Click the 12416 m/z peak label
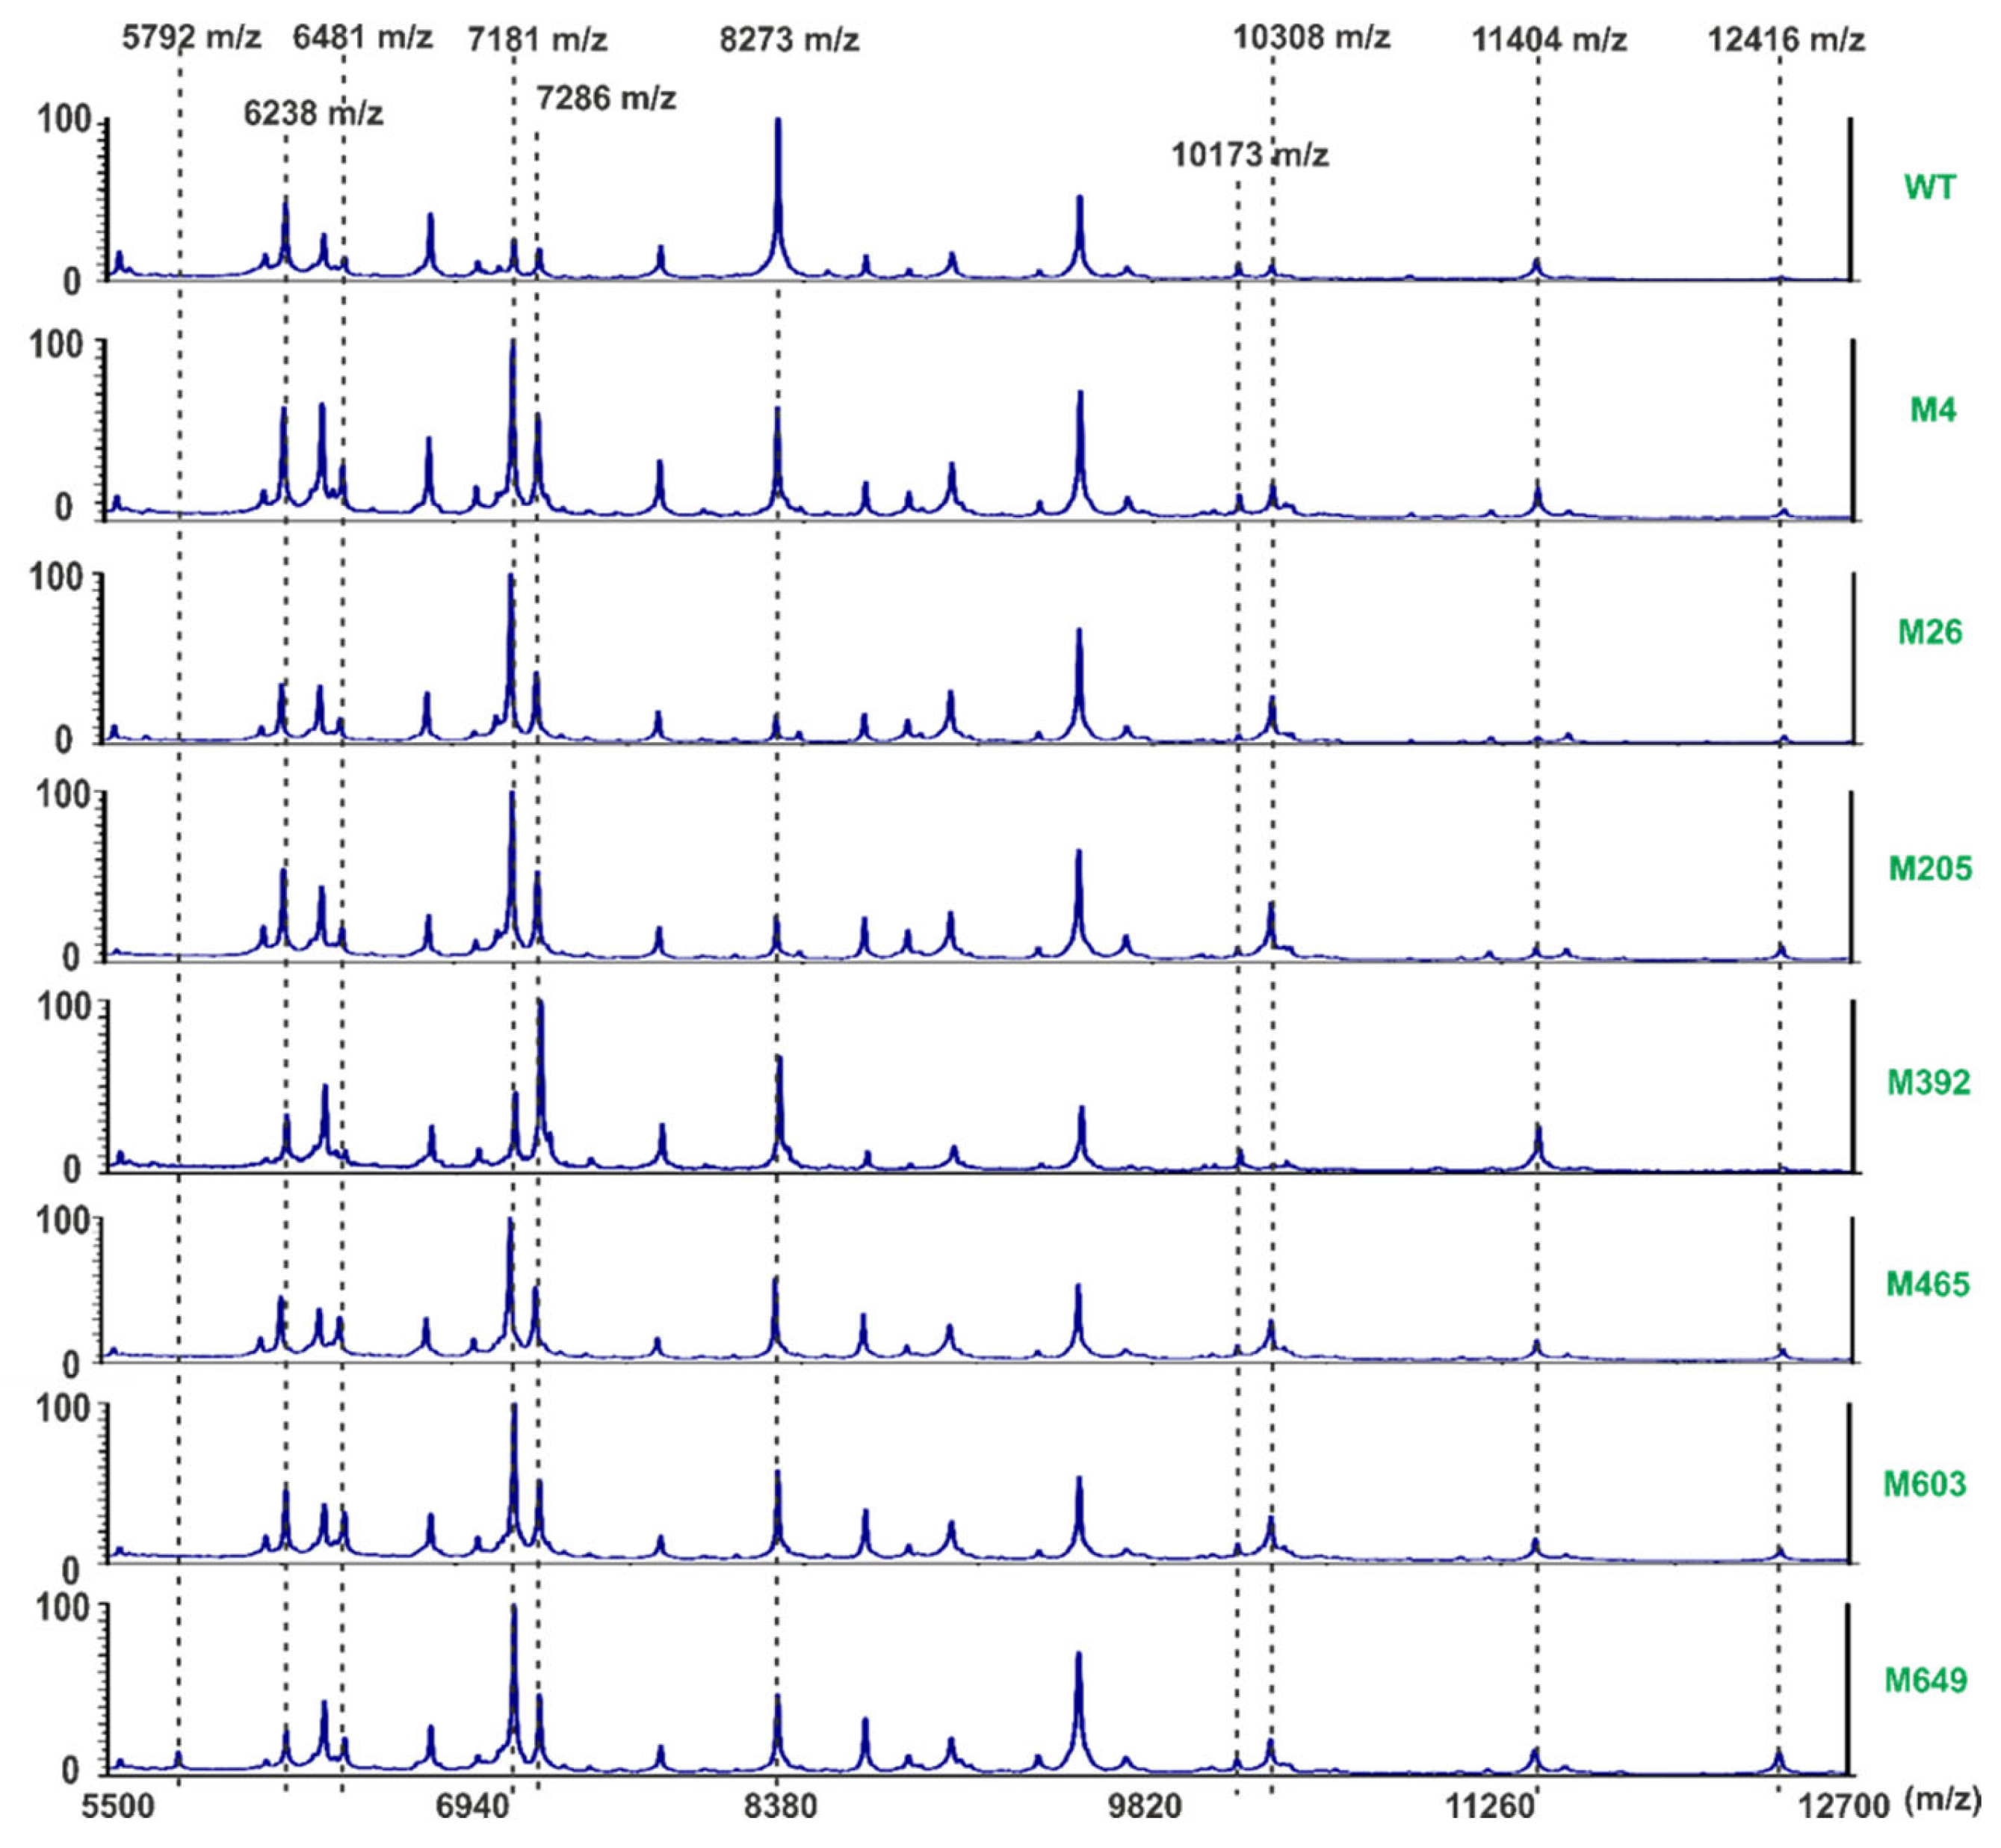 [x=1786, y=39]
